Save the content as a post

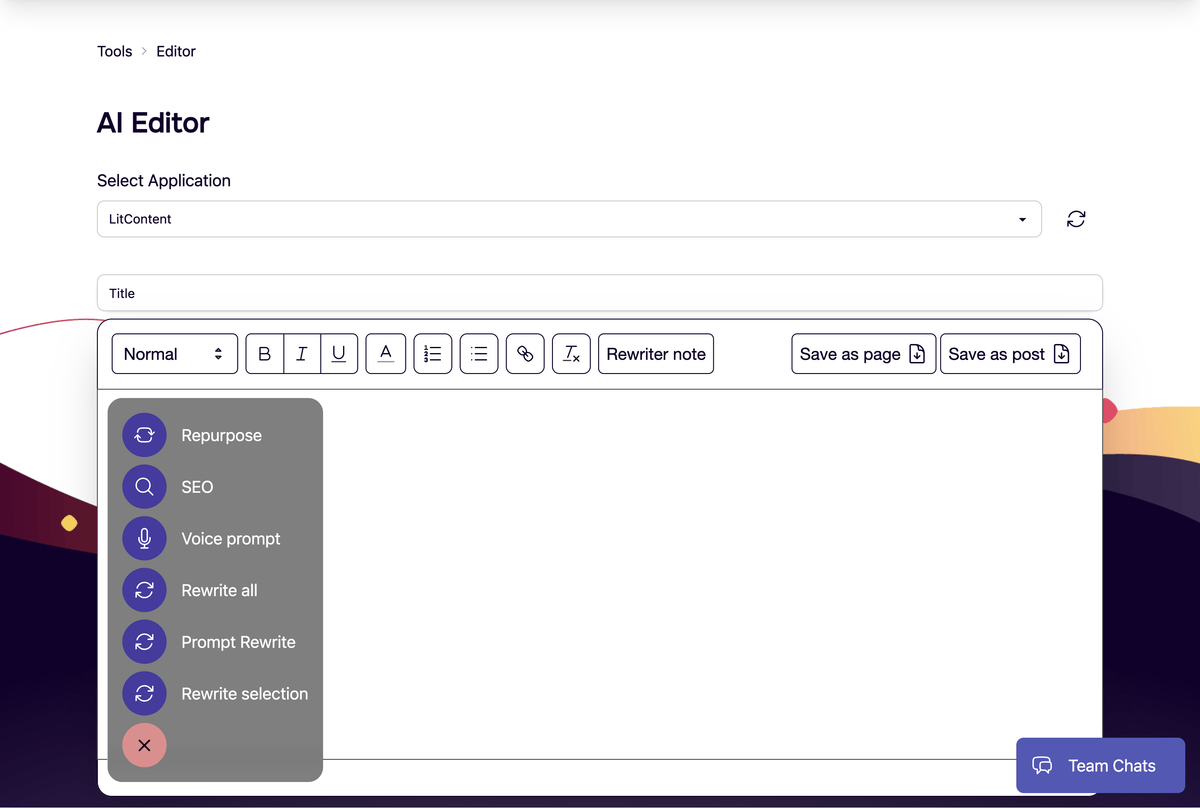[1010, 353]
